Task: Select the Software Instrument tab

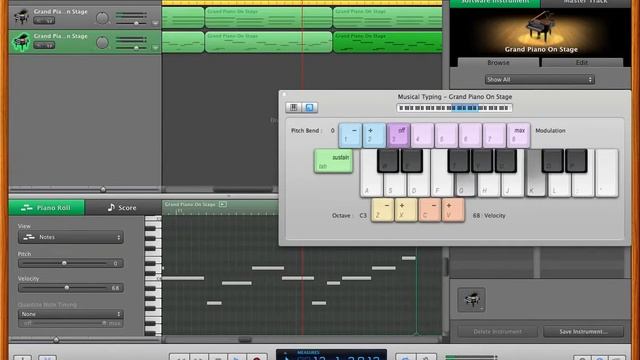Action: [495, 2]
